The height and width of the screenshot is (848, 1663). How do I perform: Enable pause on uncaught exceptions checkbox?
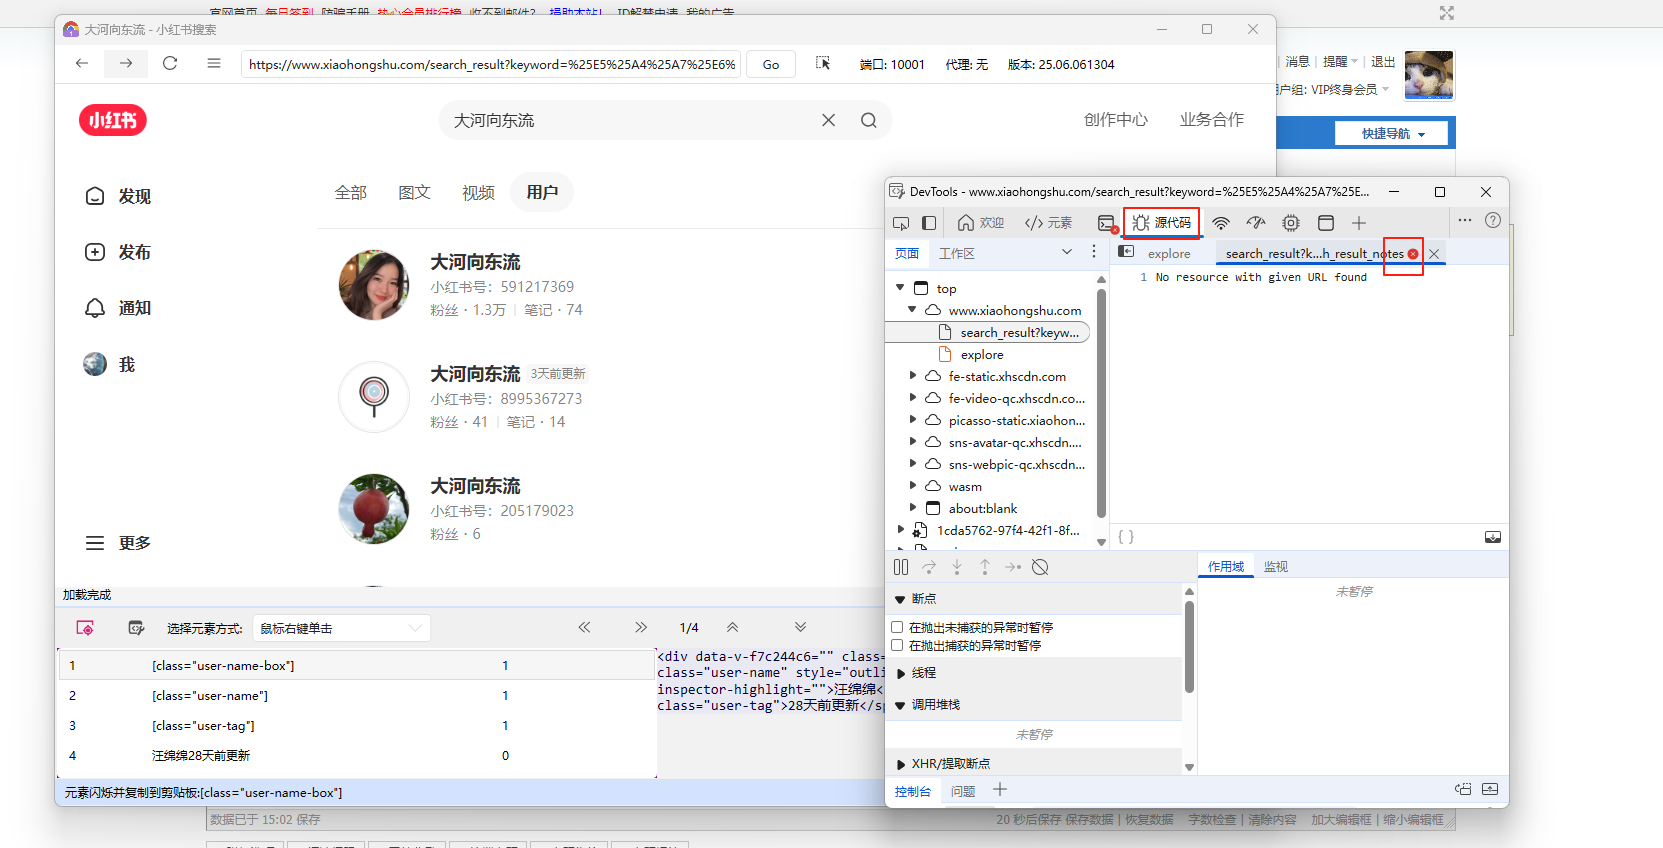click(x=897, y=628)
